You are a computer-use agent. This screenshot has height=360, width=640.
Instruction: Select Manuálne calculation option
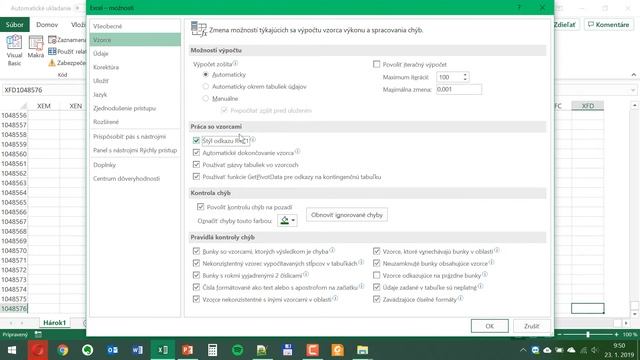[206, 98]
